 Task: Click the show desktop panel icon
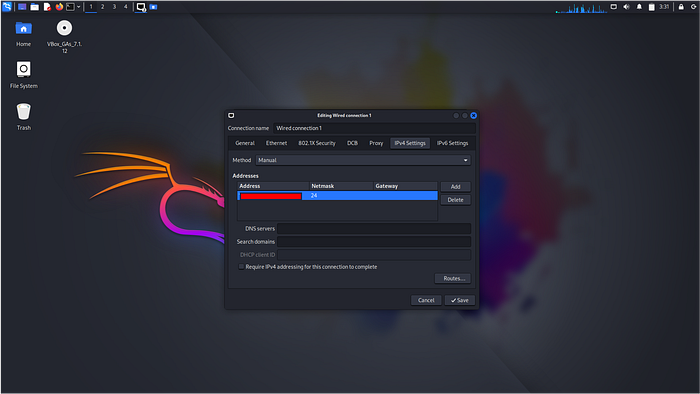(22, 7)
